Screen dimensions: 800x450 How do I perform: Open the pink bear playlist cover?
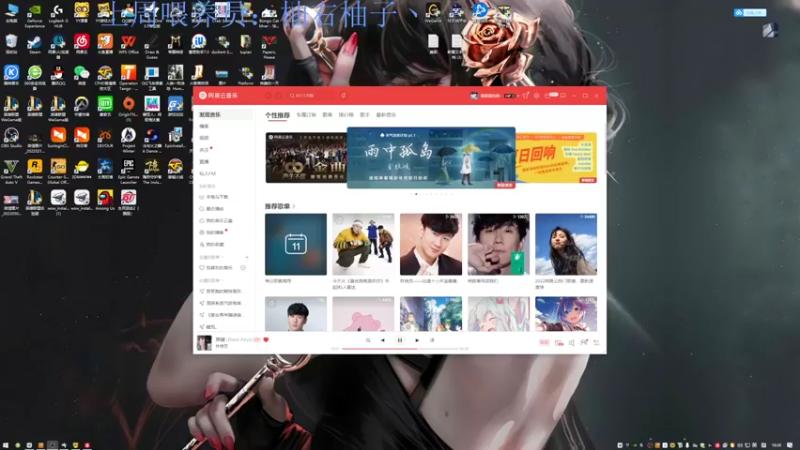[363, 314]
